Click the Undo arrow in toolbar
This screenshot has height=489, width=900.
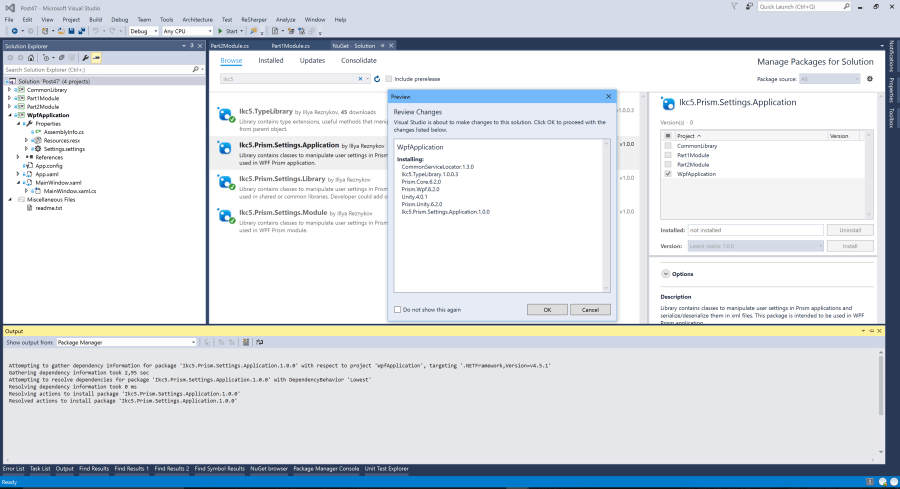click(96, 31)
